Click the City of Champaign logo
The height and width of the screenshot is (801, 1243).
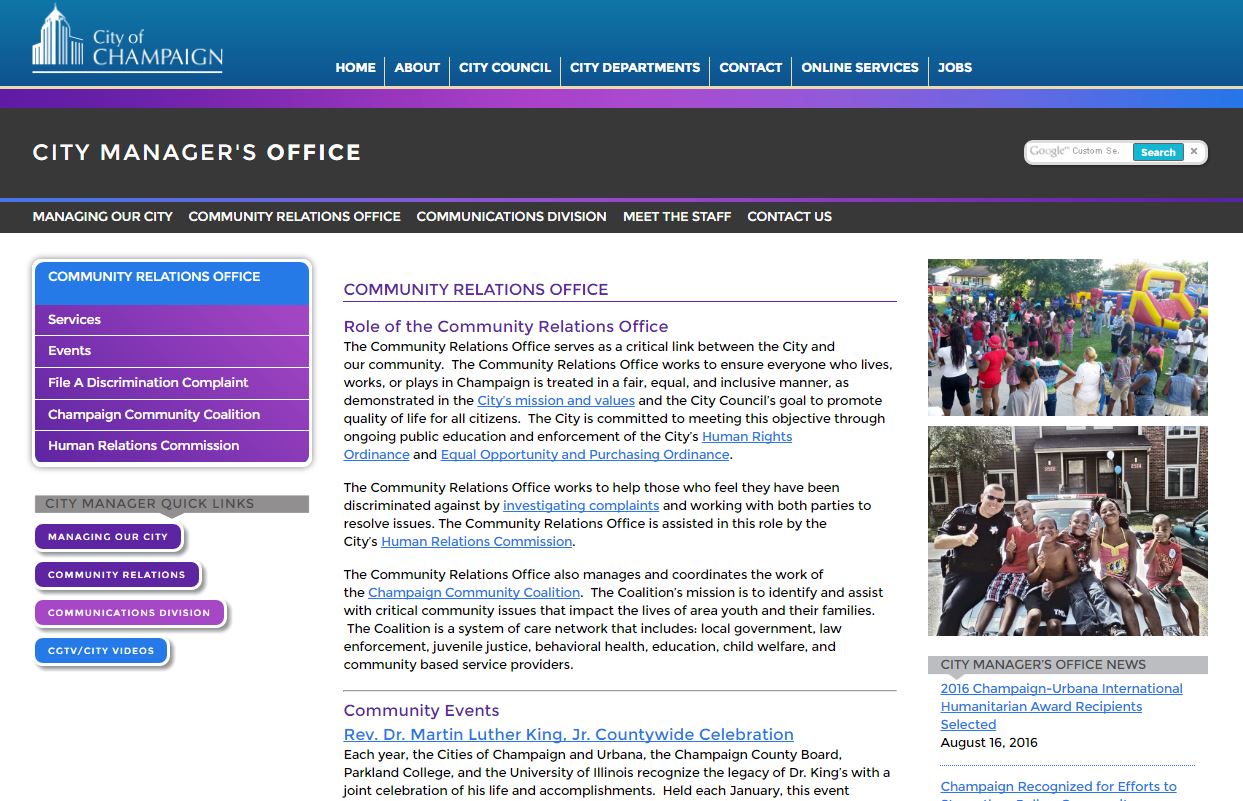[x=127, y=40]
